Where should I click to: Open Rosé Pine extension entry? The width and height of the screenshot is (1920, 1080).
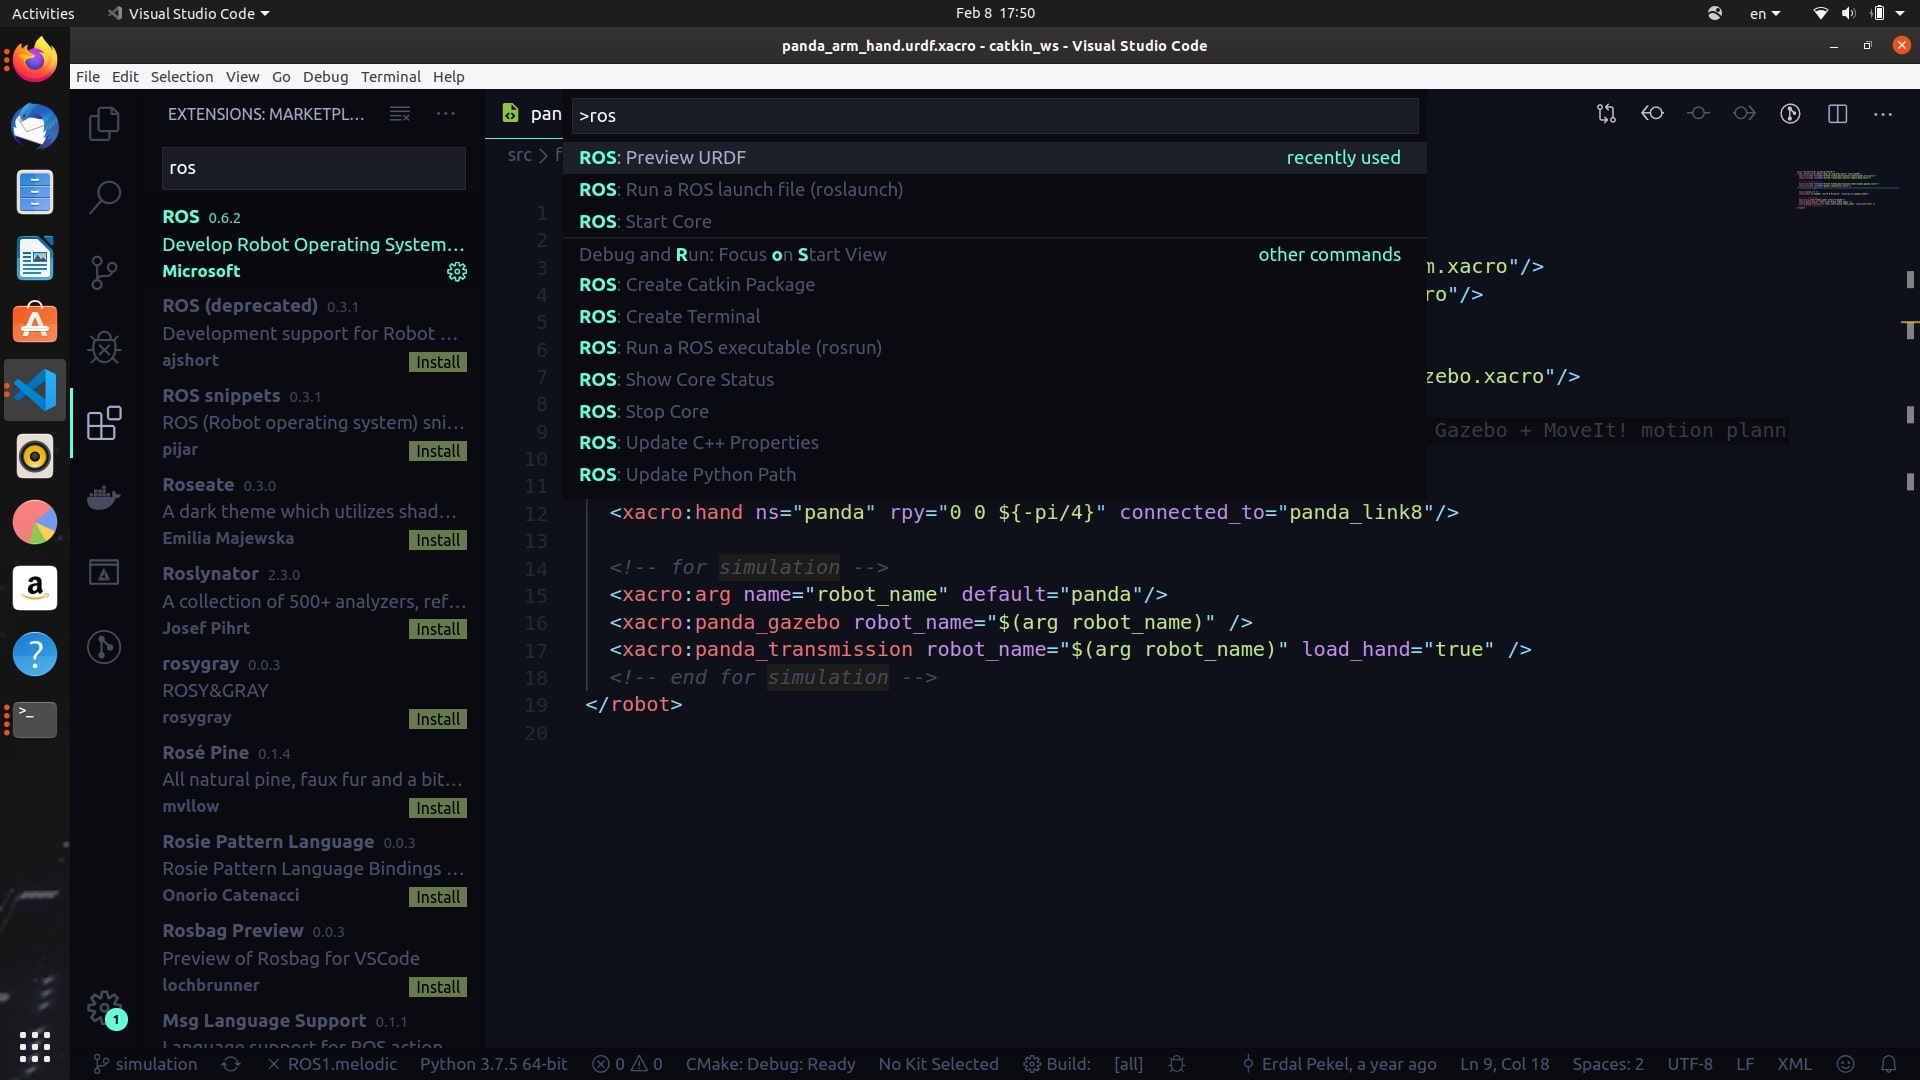pyautogui.click(x=314, y=779)
